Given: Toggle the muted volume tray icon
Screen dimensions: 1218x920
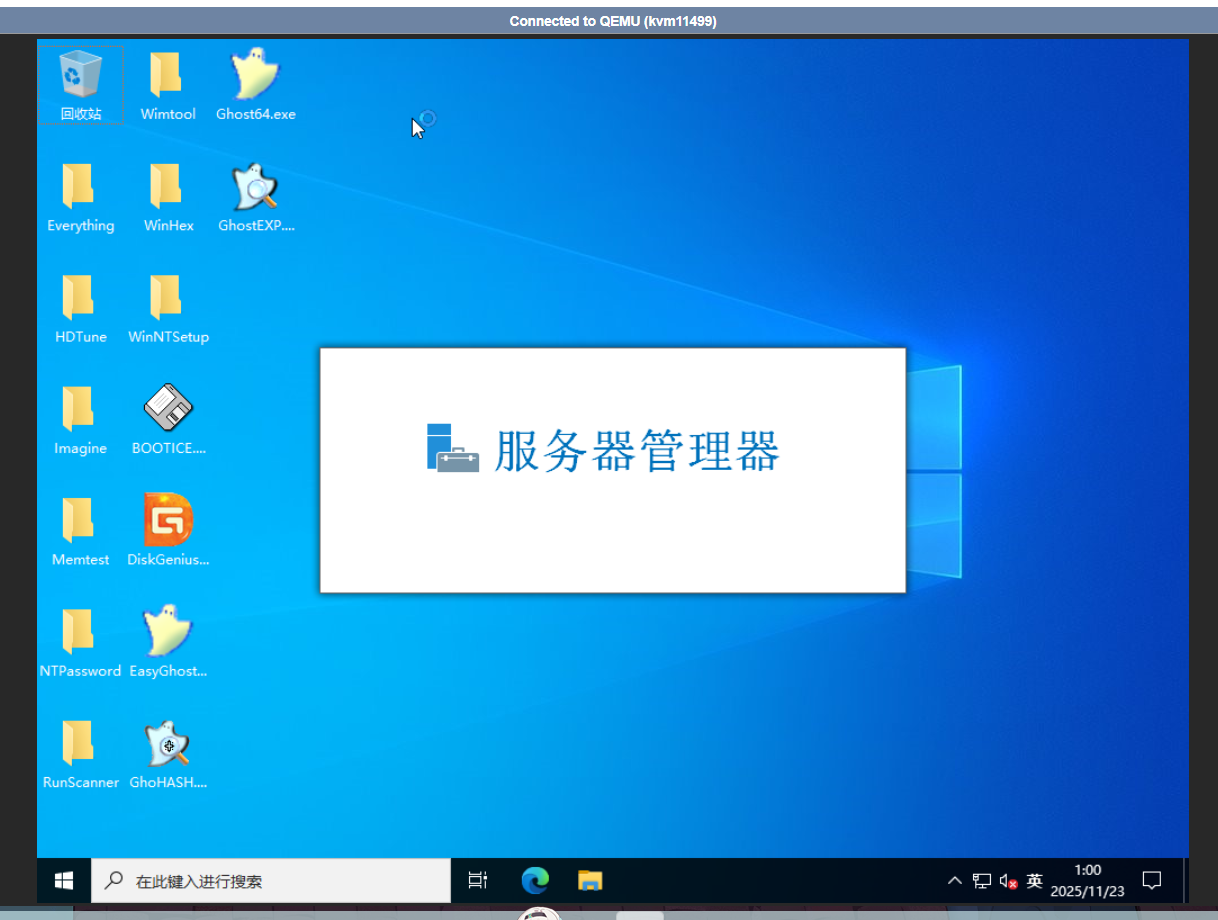Looking at the screenshot, I should (x=1008, y=881).
